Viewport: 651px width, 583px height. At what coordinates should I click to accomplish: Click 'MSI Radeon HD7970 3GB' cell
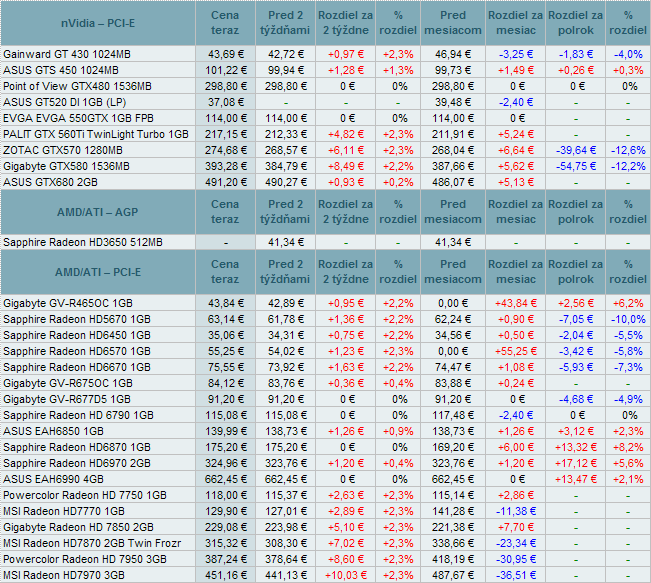pyautogui.click(x=64, y=575)
